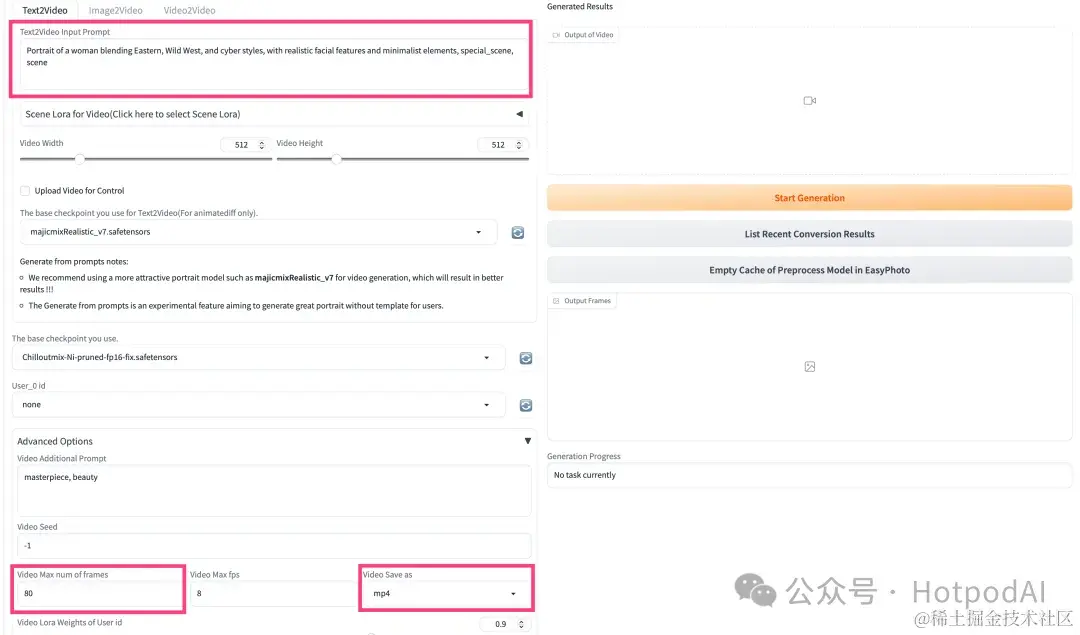Open the majicmixRealistic_v7.safetensors dropdown
The image size is (1080, 635).
[258, 232]
